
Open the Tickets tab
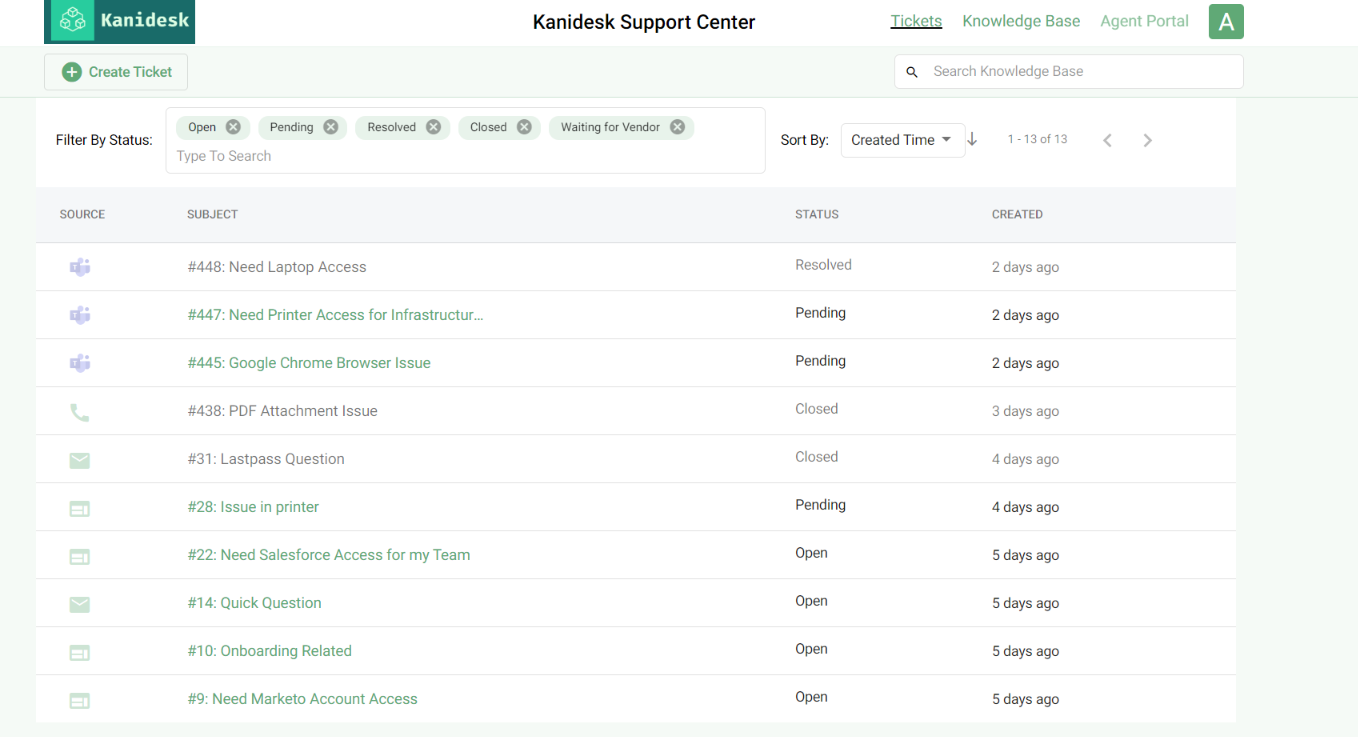916,21
